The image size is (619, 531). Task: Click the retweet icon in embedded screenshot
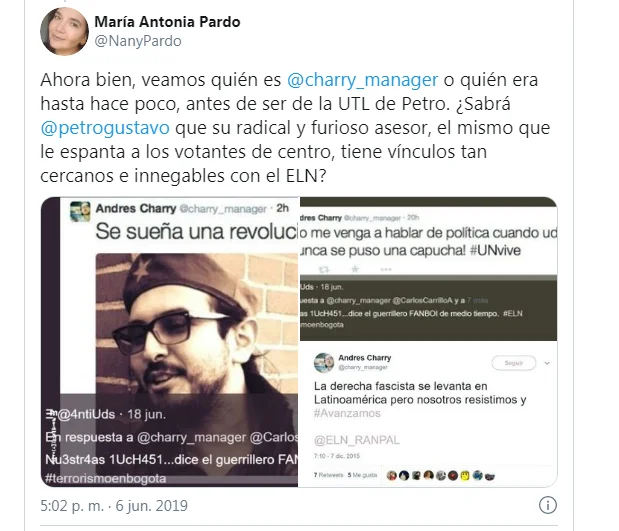point(324,270)
